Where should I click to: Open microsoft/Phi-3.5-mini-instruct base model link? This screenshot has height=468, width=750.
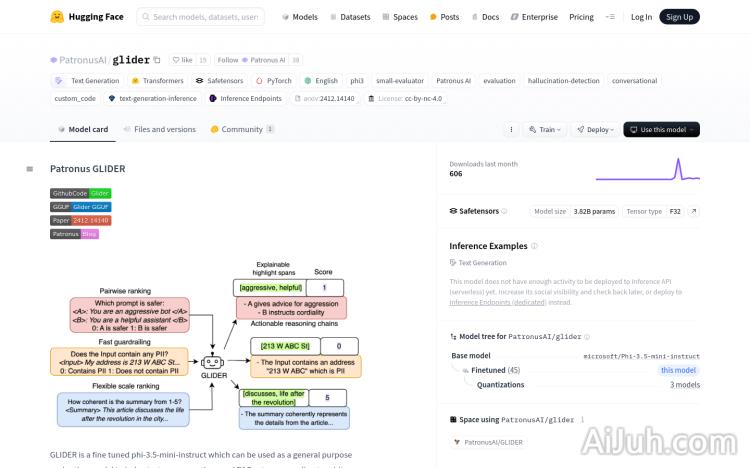[641, 356]
